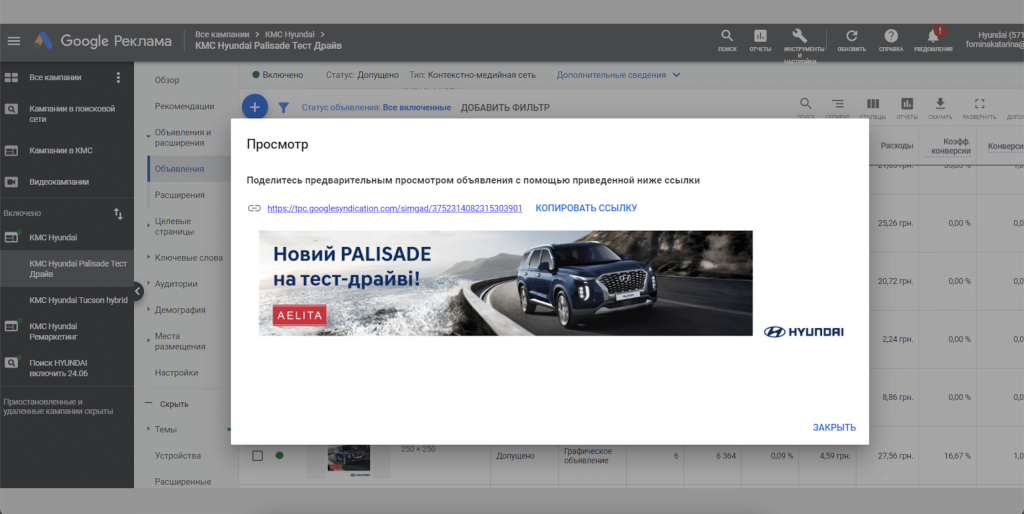Expand Additional details dropdown

(x=618, y=75)
